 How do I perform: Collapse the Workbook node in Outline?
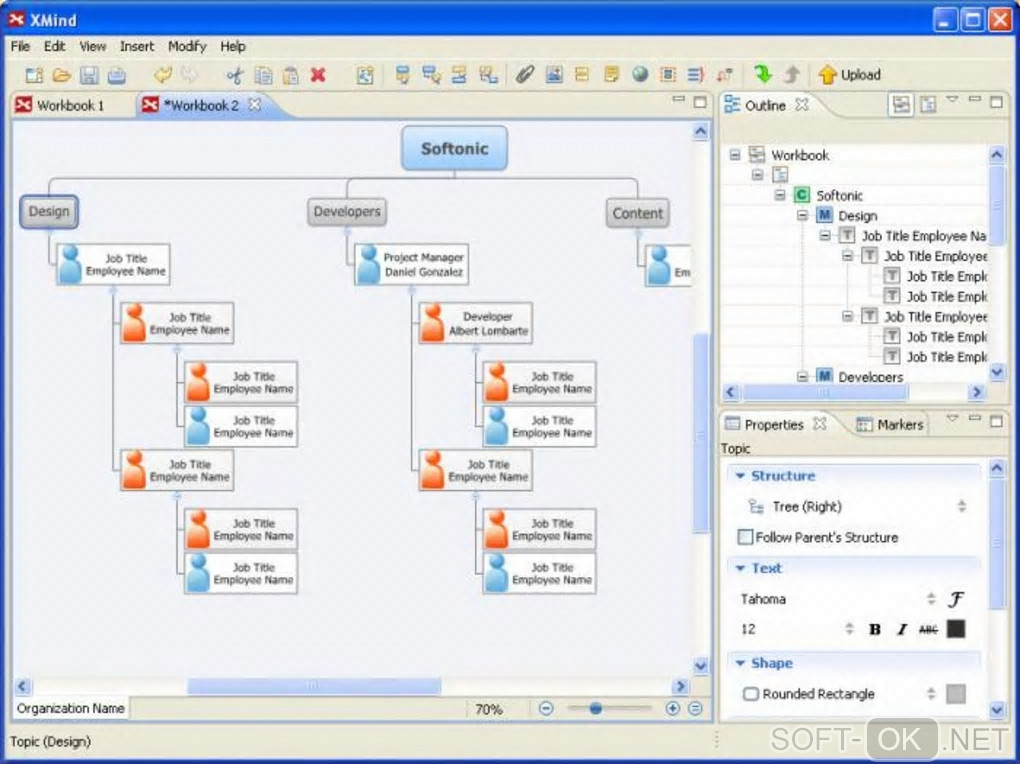(735, 155)
